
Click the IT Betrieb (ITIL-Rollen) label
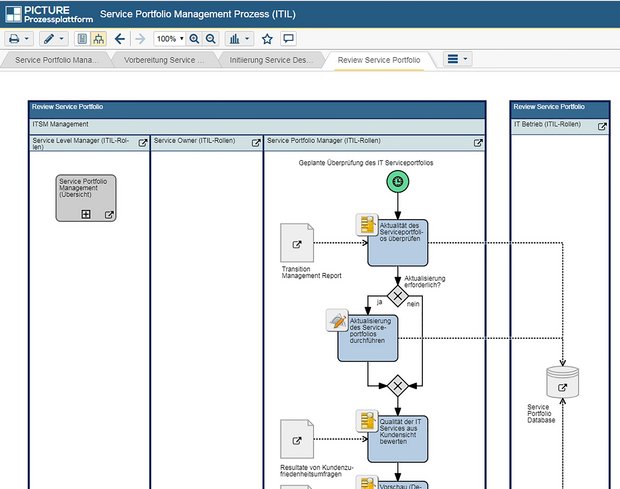click(547, 124)
